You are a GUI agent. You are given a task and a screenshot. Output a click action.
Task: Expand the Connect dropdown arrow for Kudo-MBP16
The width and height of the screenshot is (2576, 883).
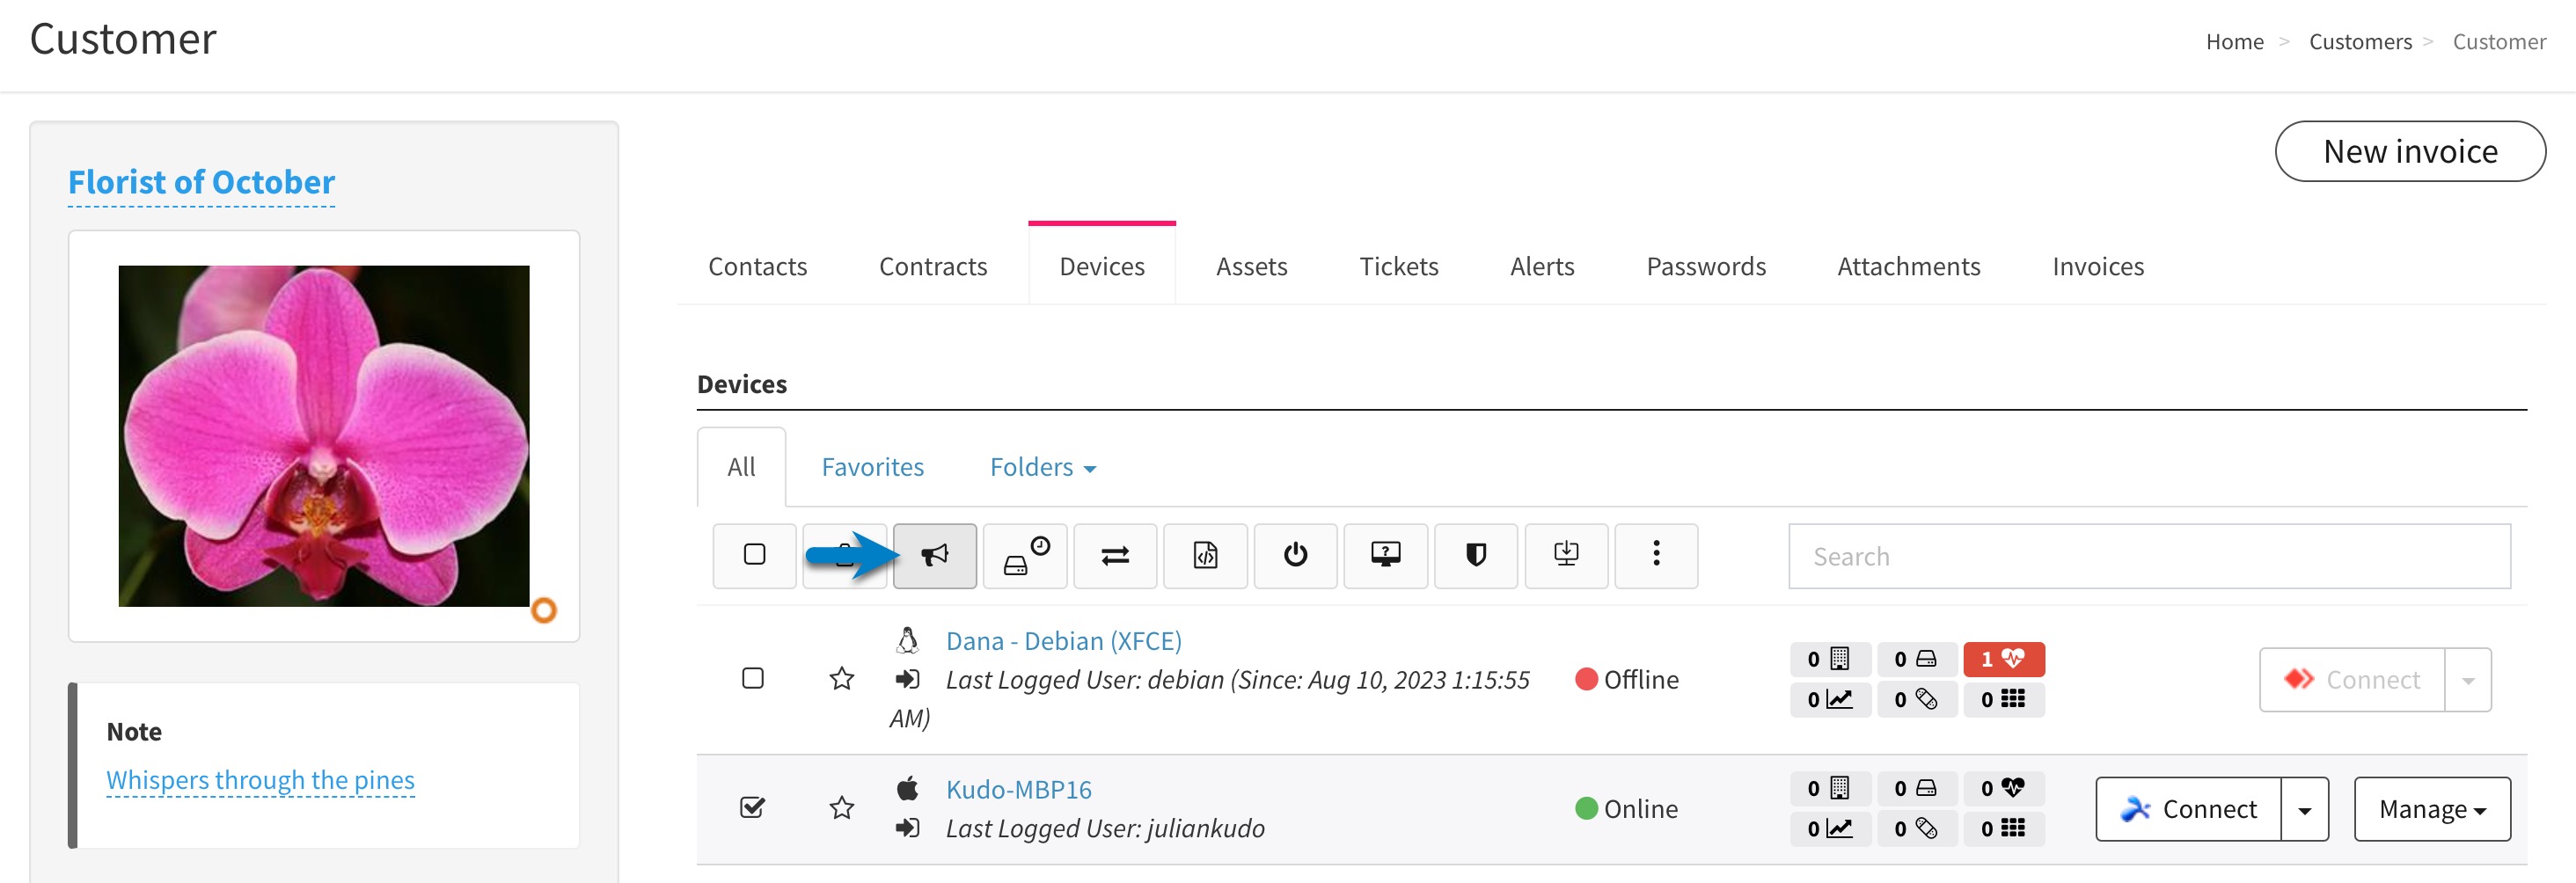tap(2307, 809)
